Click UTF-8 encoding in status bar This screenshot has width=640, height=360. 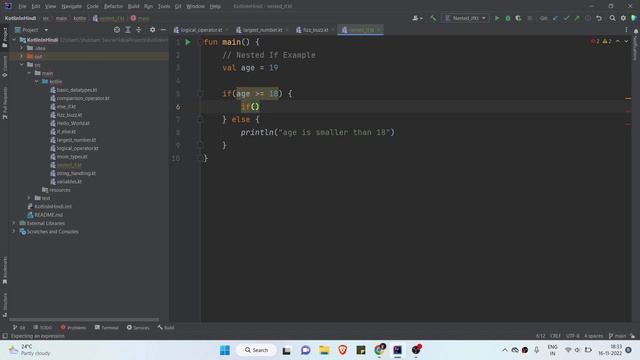[572, 336]
